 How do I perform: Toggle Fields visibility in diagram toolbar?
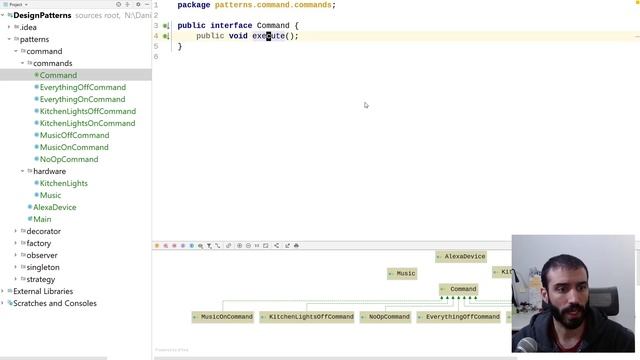point(157,246)
